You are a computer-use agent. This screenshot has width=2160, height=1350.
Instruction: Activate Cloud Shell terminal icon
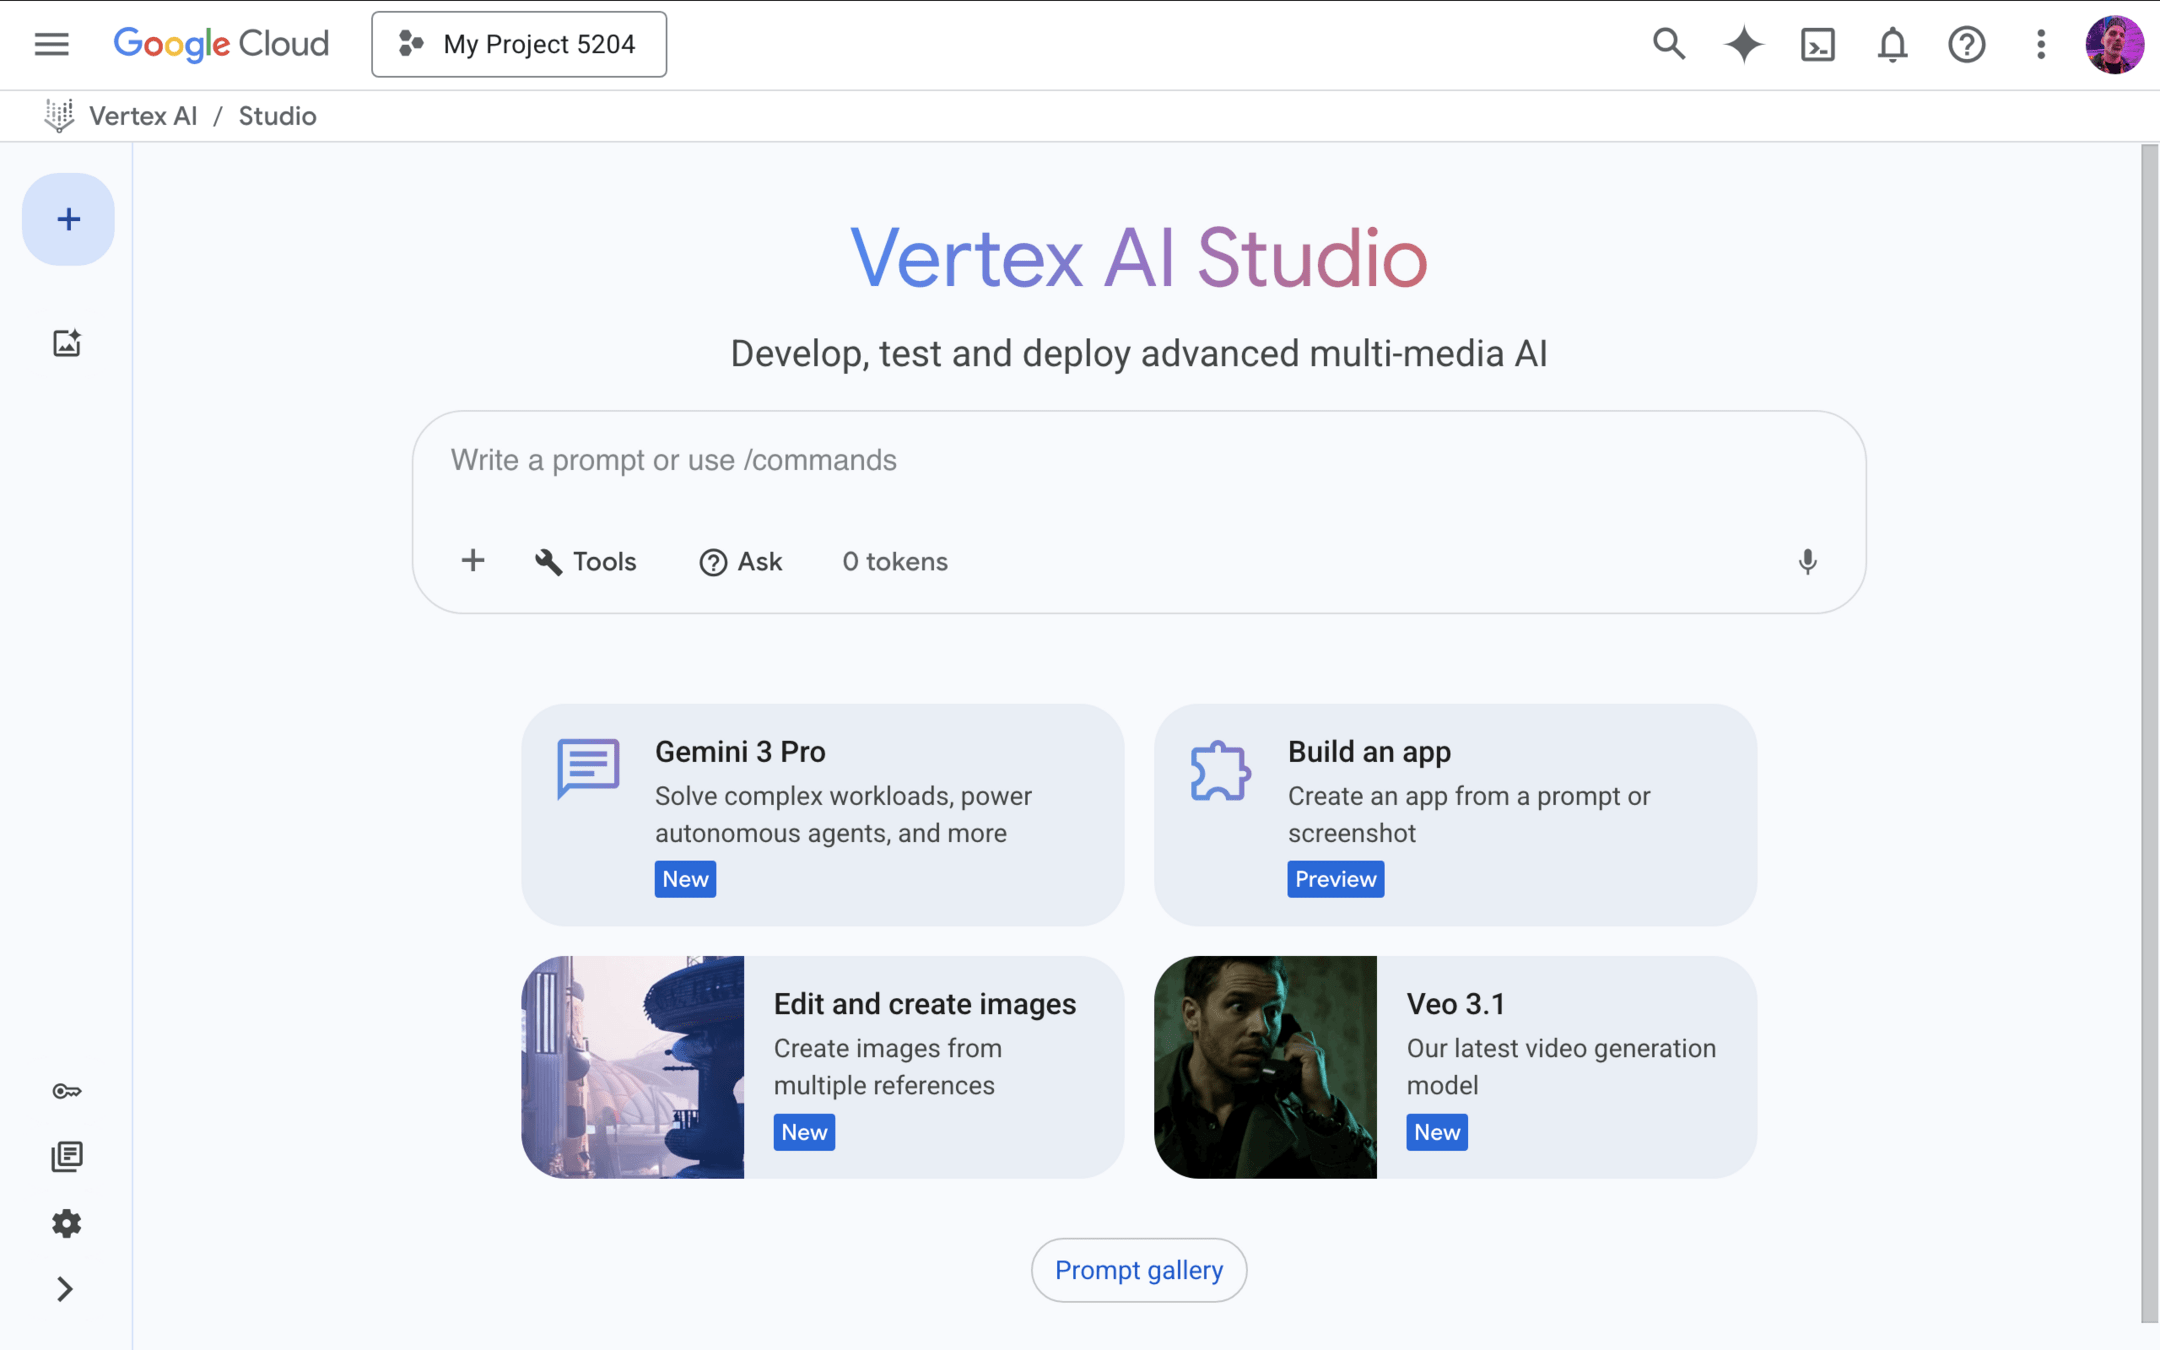[1817, 44]
